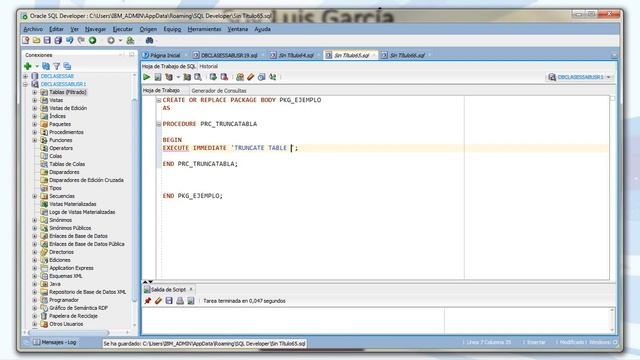Click the Autotrace icon in worksheet toolbar
This screenshot has height=360, width=640.
(187, 77)
